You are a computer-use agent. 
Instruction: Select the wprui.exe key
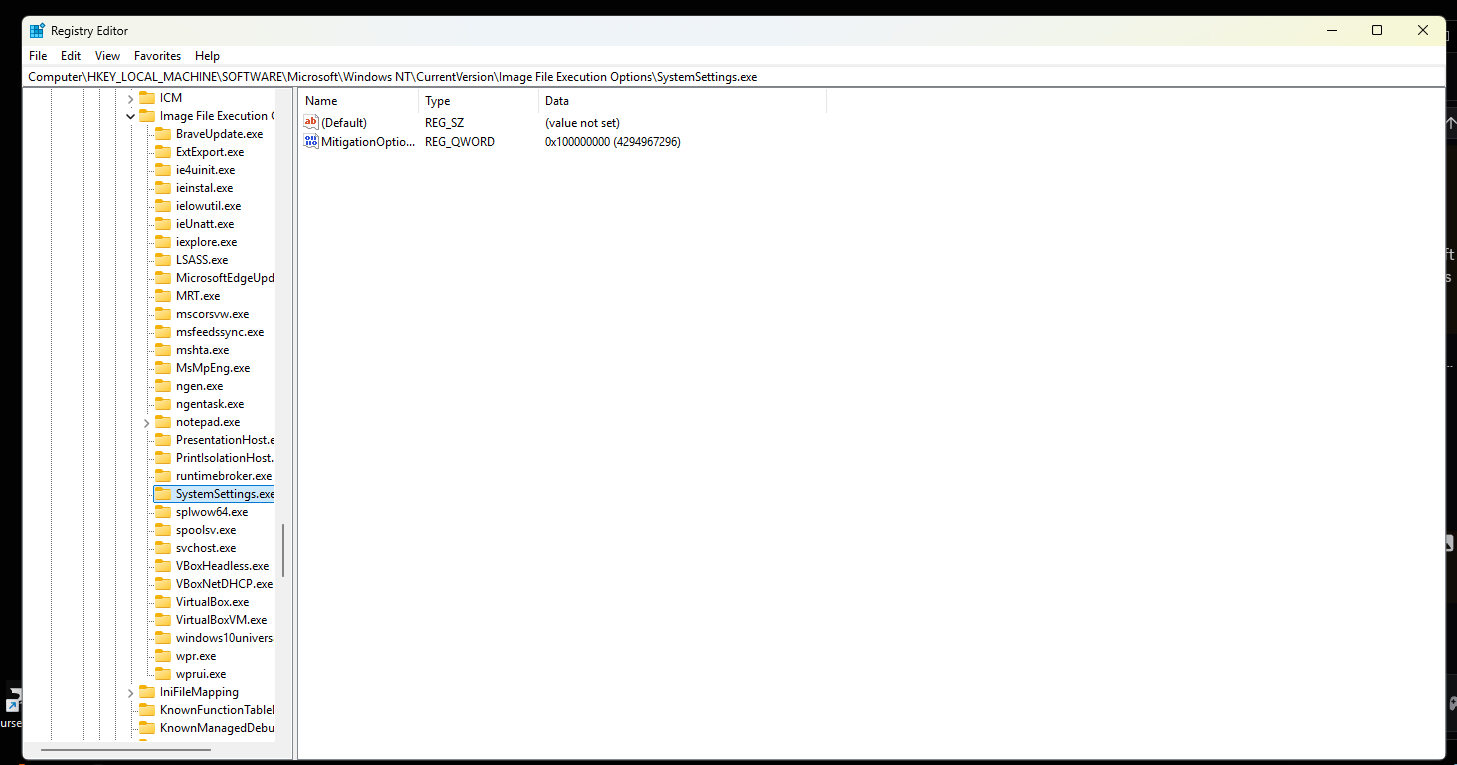click(201, 674)
